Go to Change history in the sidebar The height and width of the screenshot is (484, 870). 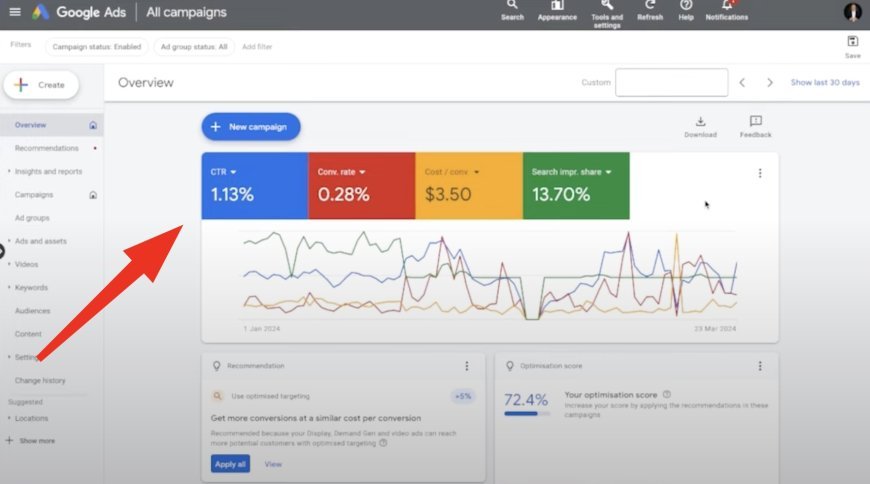pyautogui.click(x=40, y=380)
